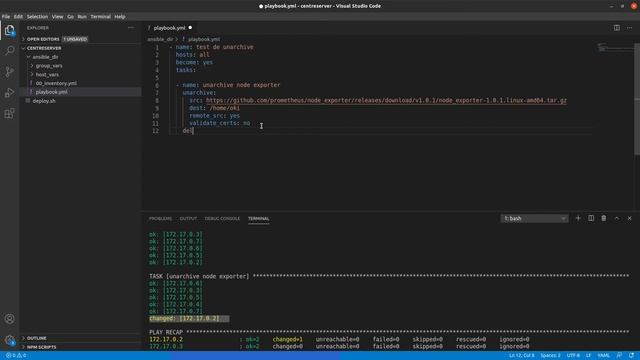Select terminal instance dropdown 1: bash
The width and height of the screenshot is (640, 360).
(534, 218)
